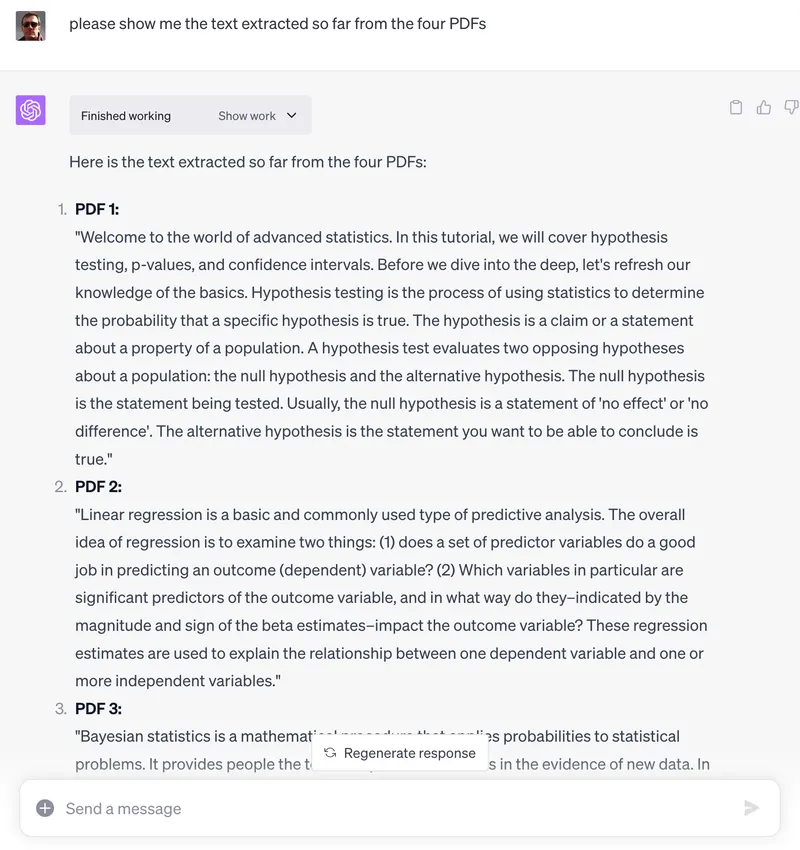Click the PDF 2 heading

coord(98,487)
